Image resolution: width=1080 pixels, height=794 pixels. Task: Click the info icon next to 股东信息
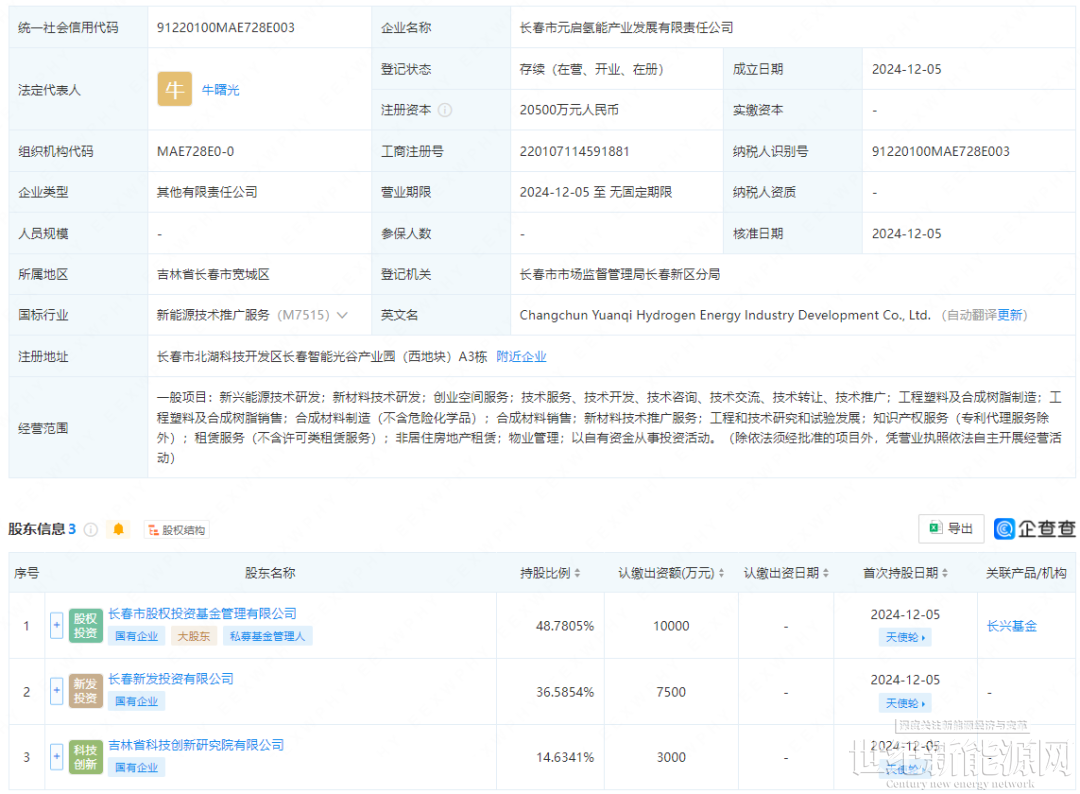91,530
